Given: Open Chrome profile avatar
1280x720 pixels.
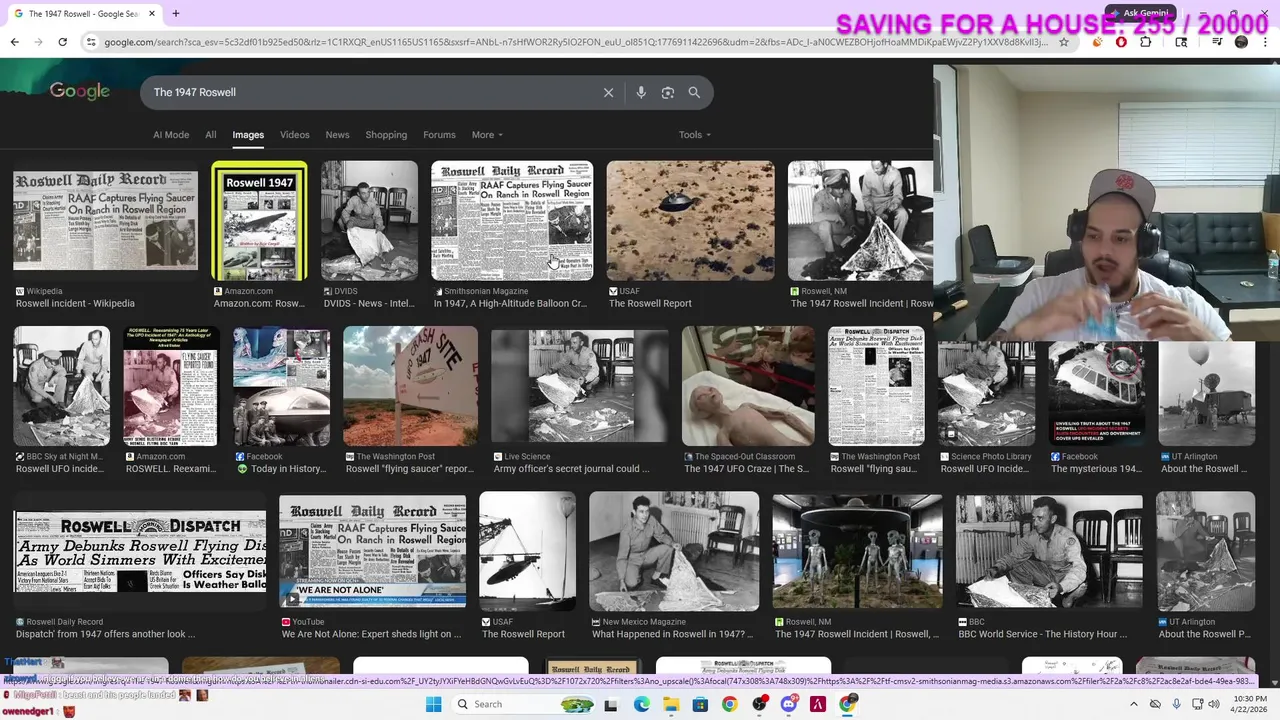Looking at the screenshot, I should pyautogui.click(x=1241, y=42).
